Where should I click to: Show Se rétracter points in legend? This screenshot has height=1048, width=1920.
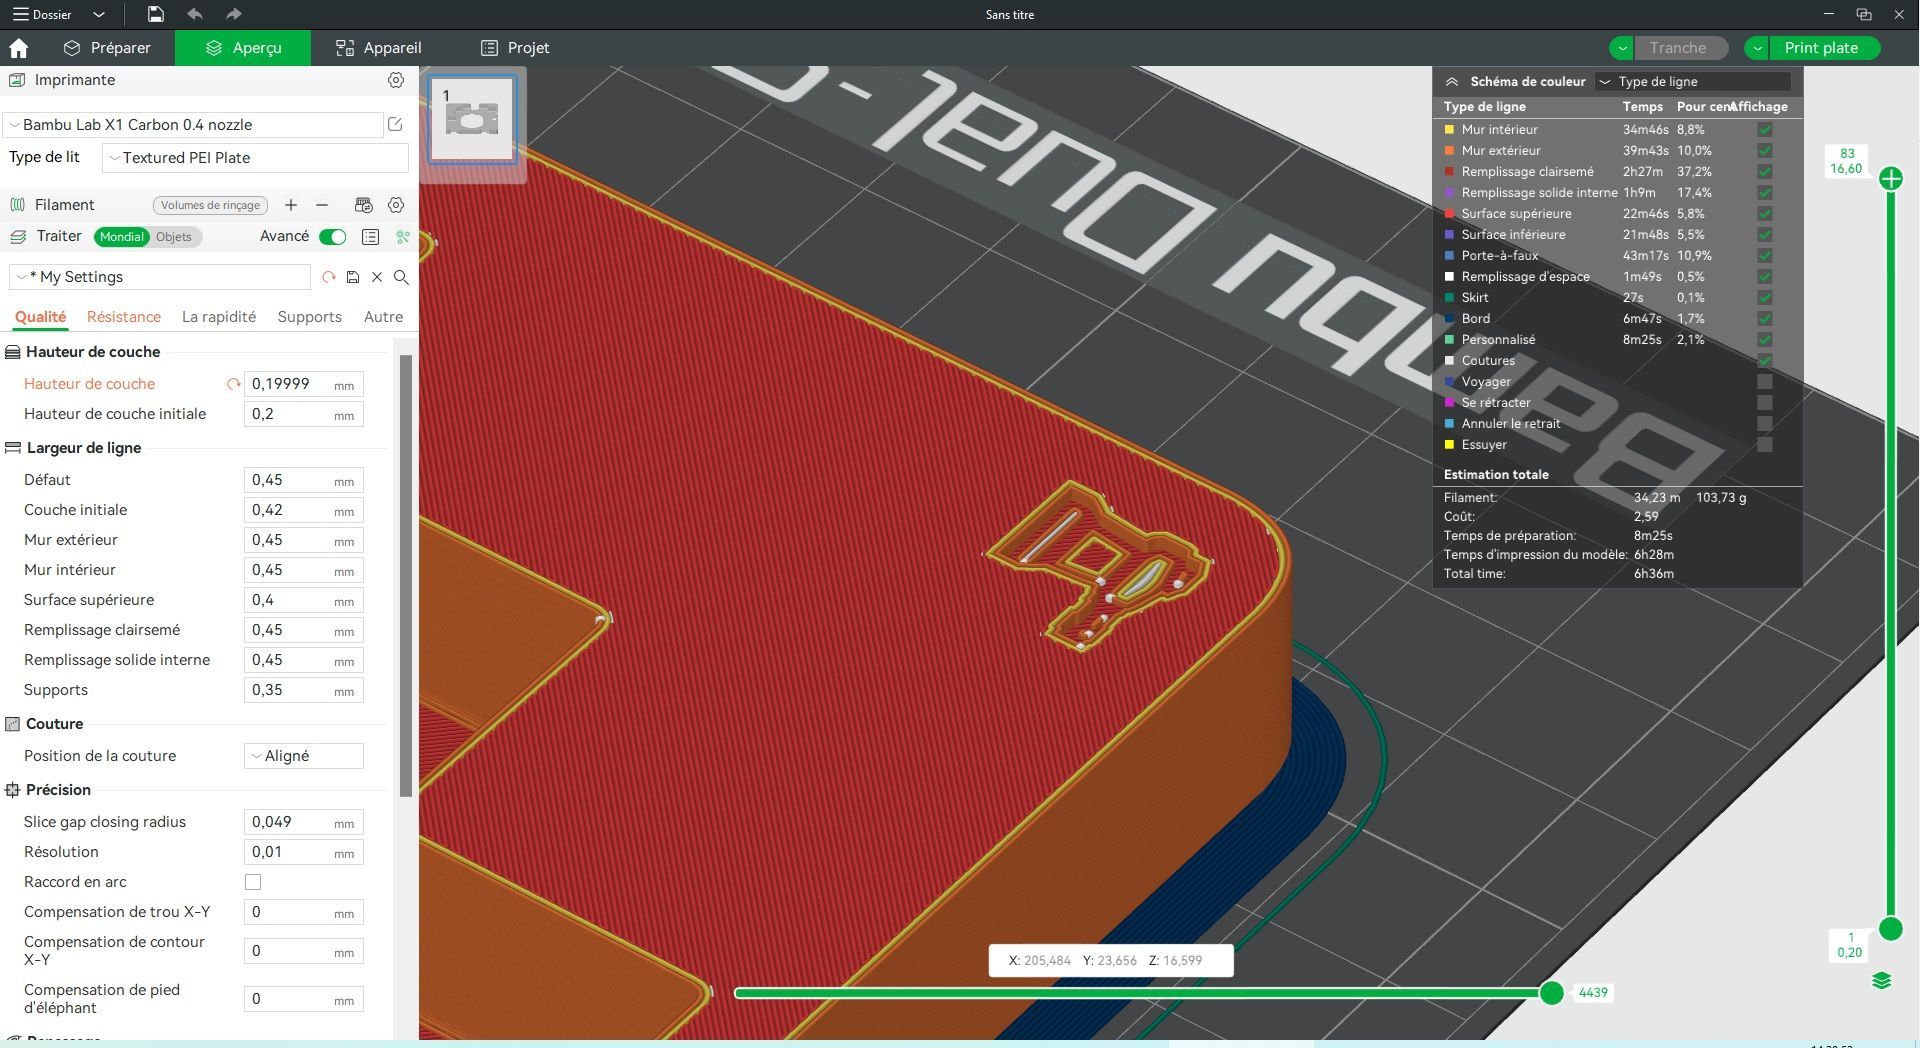pyautogui.click(x=1765, y=403)
